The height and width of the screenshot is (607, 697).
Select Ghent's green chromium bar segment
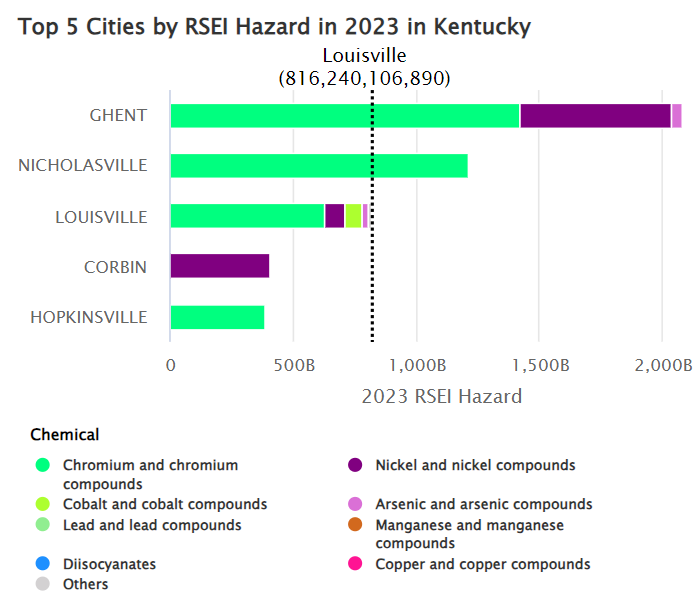pos(344,115)
